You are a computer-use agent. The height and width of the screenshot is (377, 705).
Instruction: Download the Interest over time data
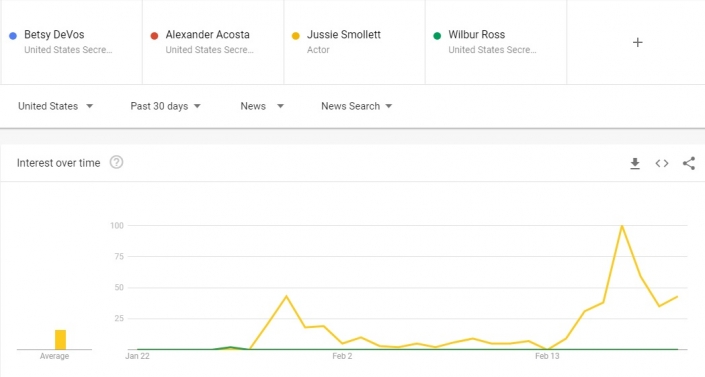pos(635,163)
